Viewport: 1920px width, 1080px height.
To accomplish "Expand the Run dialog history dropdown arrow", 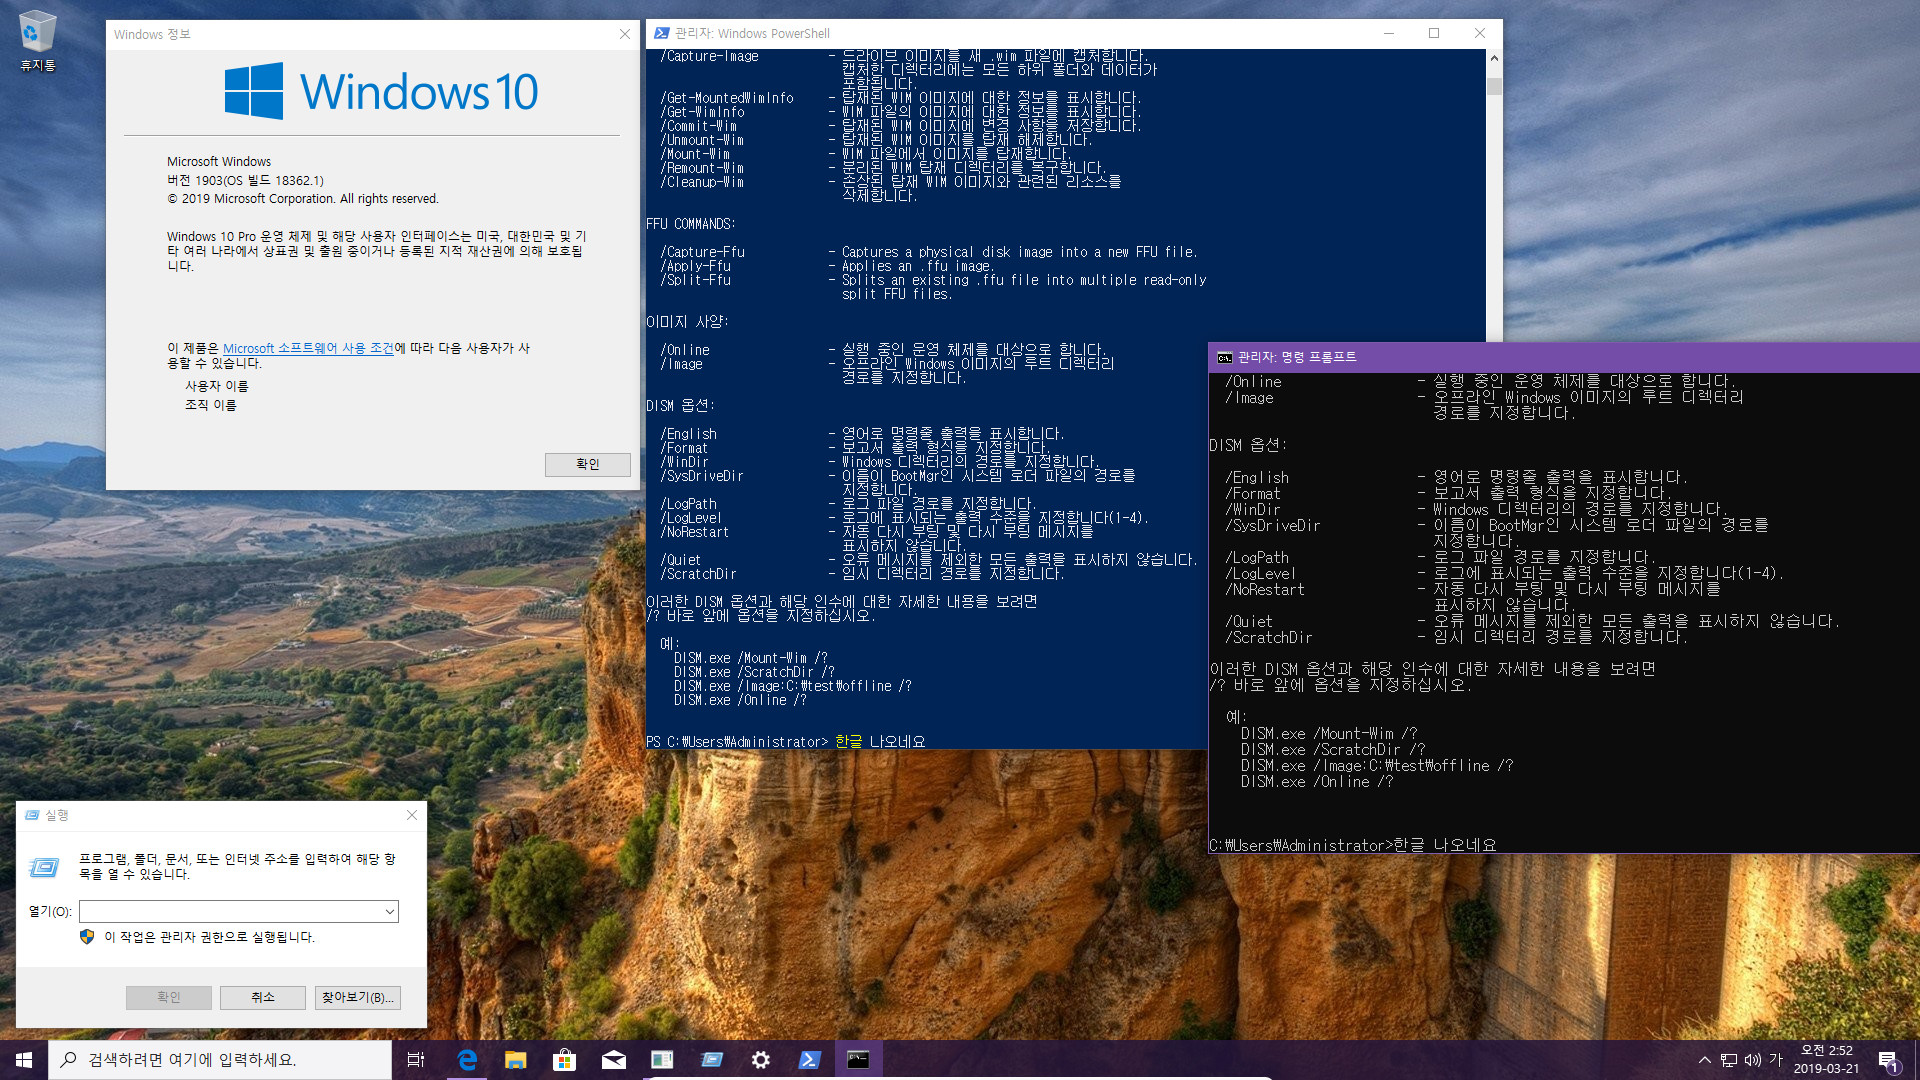I will point(390,911).
